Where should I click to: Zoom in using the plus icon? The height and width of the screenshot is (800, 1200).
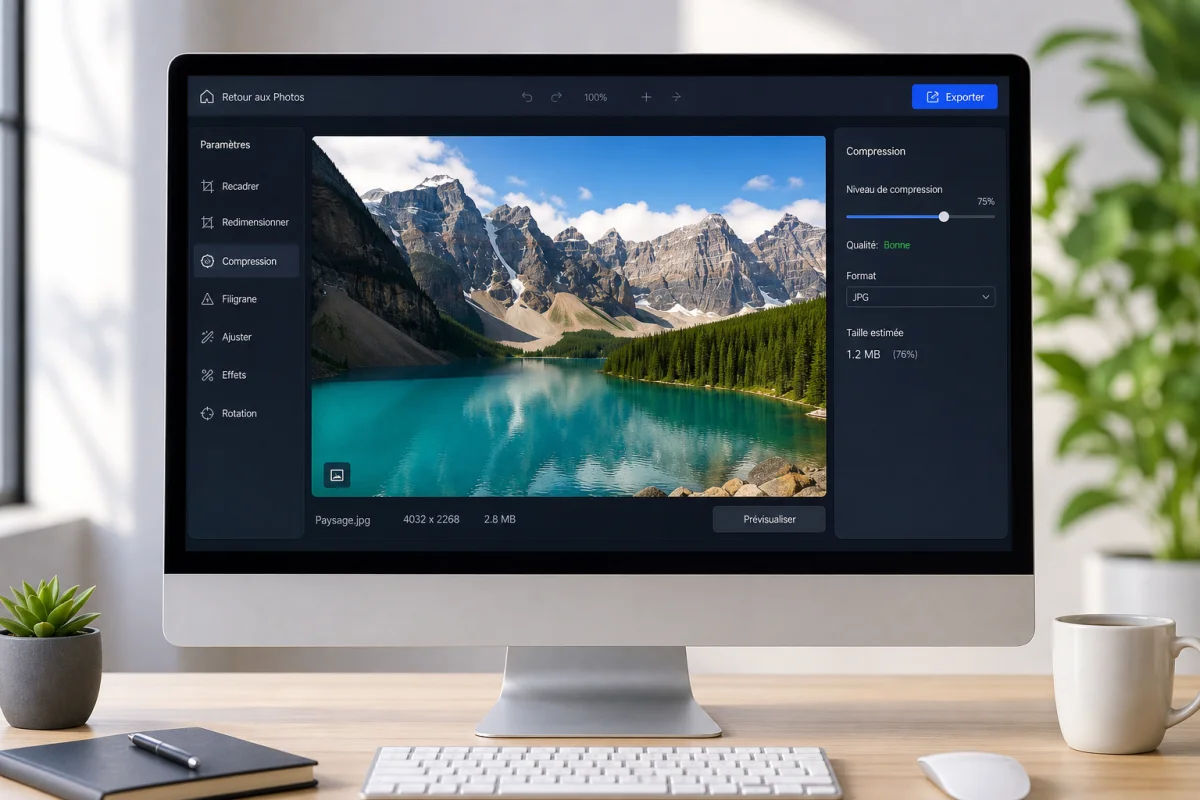(646, 97)
